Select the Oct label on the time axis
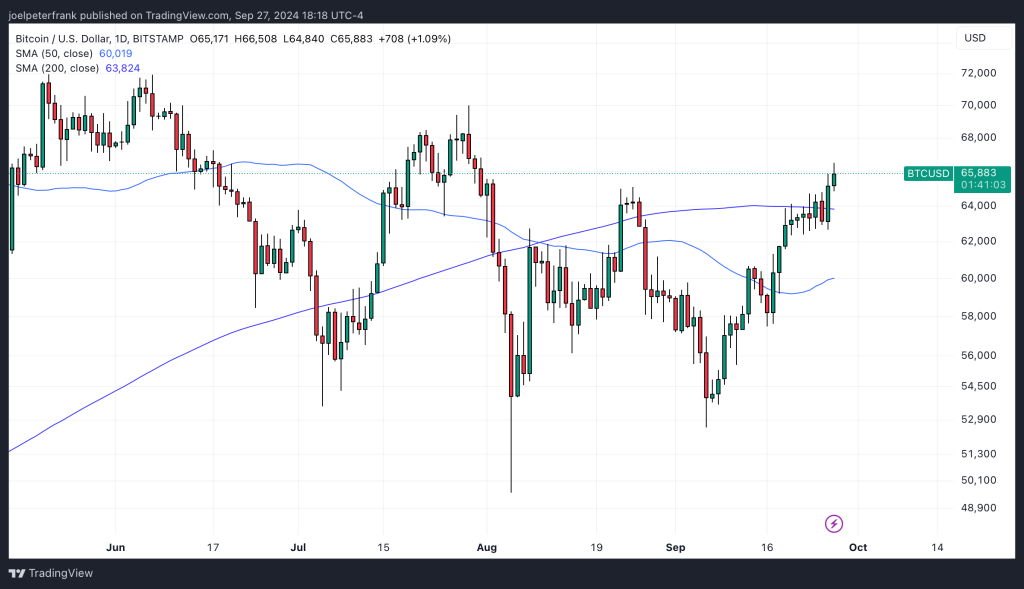This screenshot has height=589, width=1024. (x=857, y=547)
